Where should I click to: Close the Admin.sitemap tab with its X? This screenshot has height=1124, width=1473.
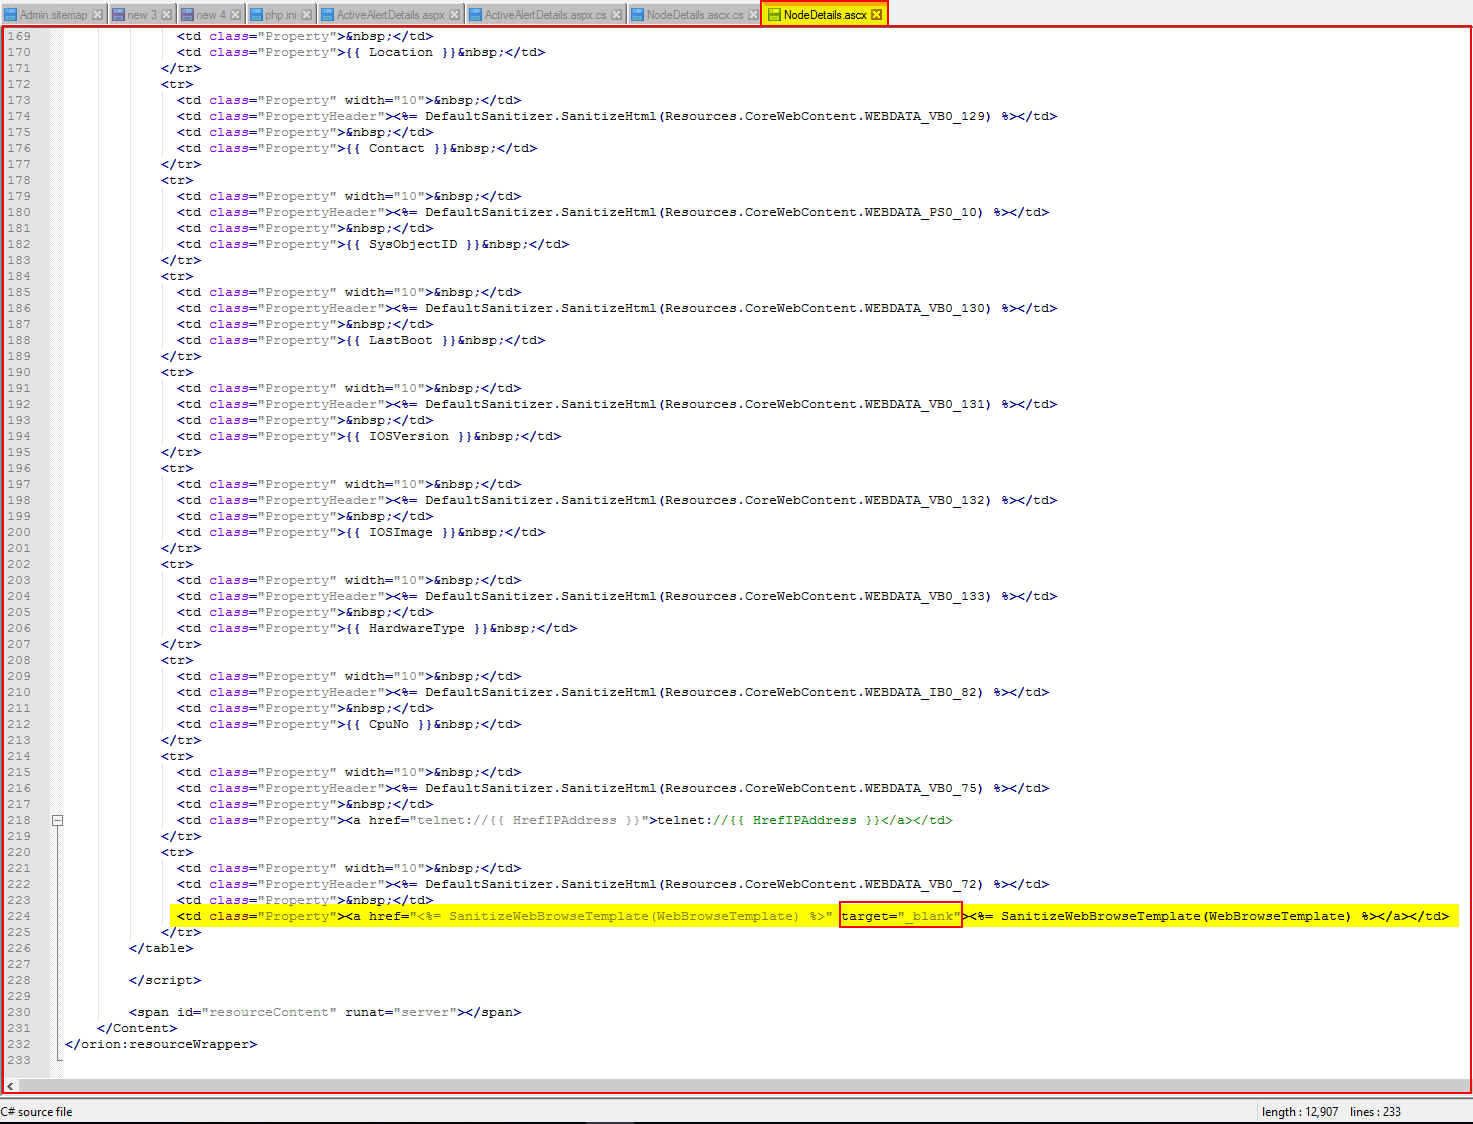[97, 15]
